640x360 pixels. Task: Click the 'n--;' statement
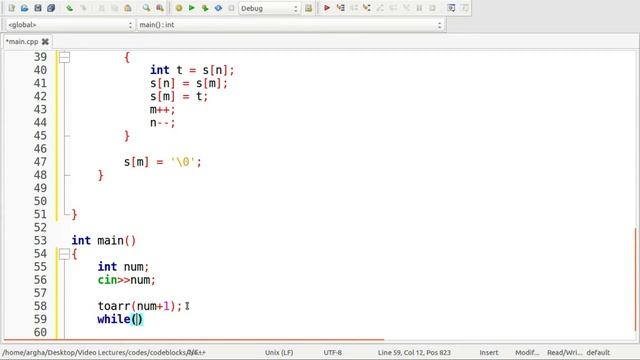162,122
